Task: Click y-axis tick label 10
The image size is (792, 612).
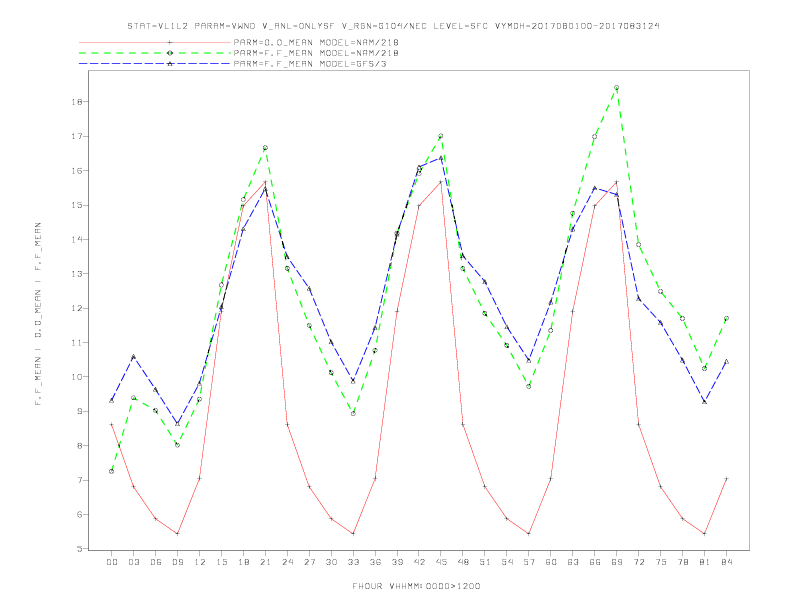Action: pyautogui.click(x=77, y=377)
